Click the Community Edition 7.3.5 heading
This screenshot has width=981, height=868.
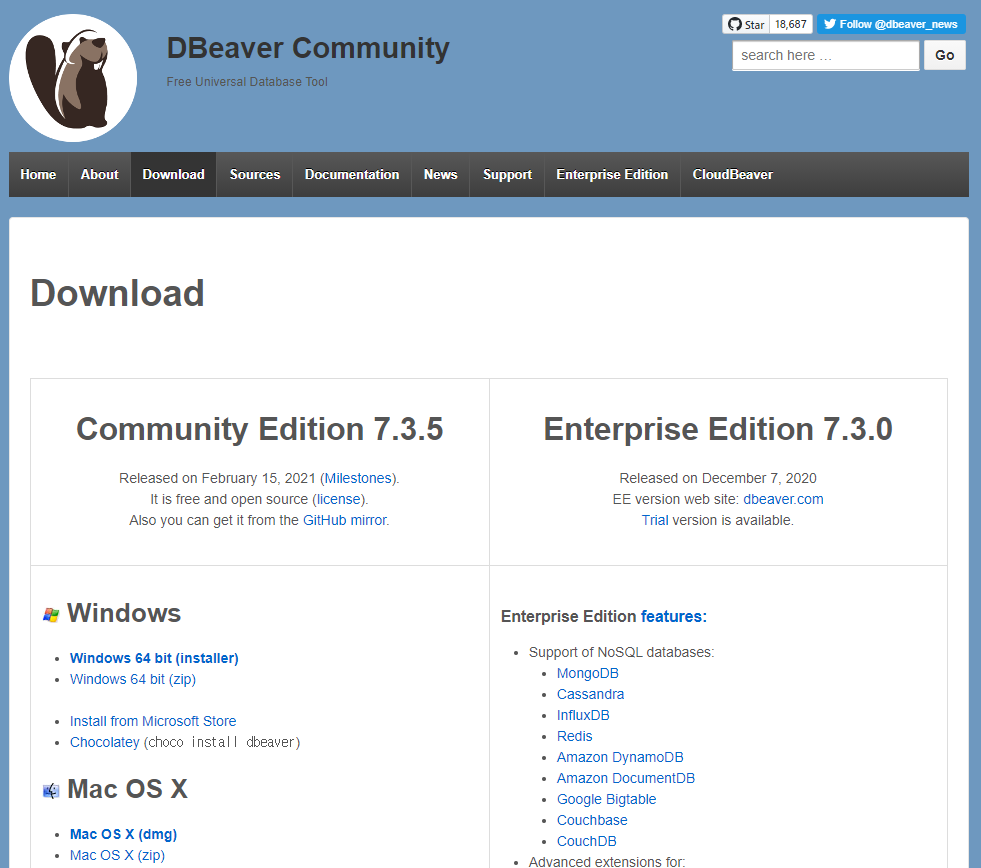point(260,429)
